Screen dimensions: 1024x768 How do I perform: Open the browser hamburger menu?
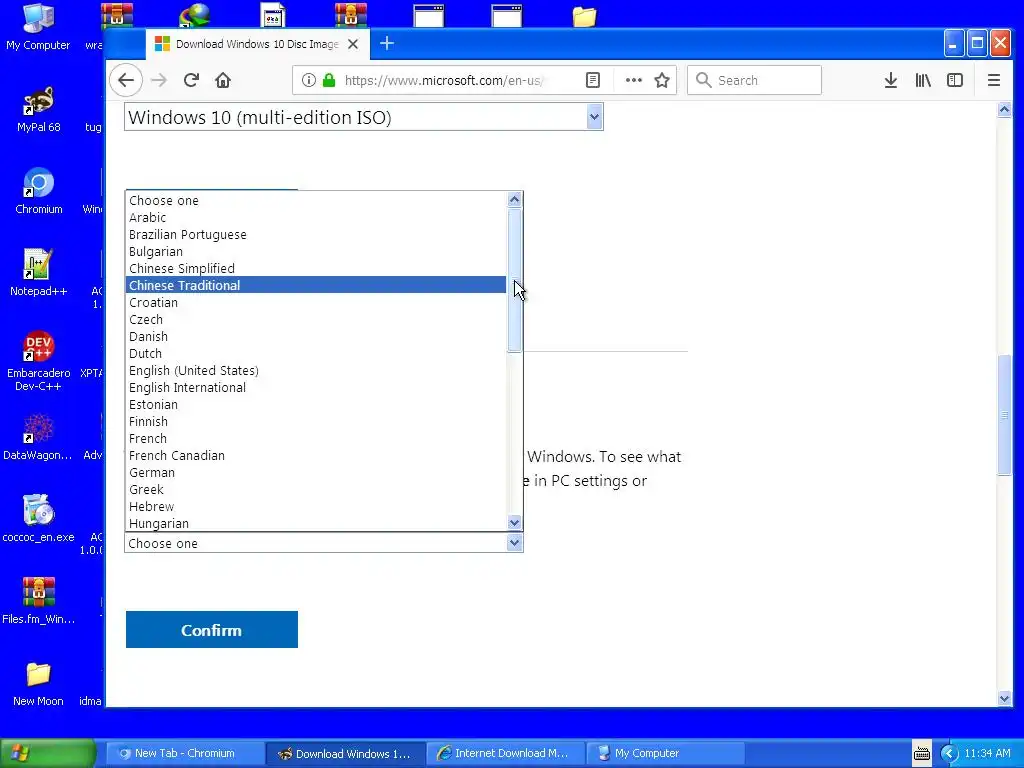tap(994, 80)
